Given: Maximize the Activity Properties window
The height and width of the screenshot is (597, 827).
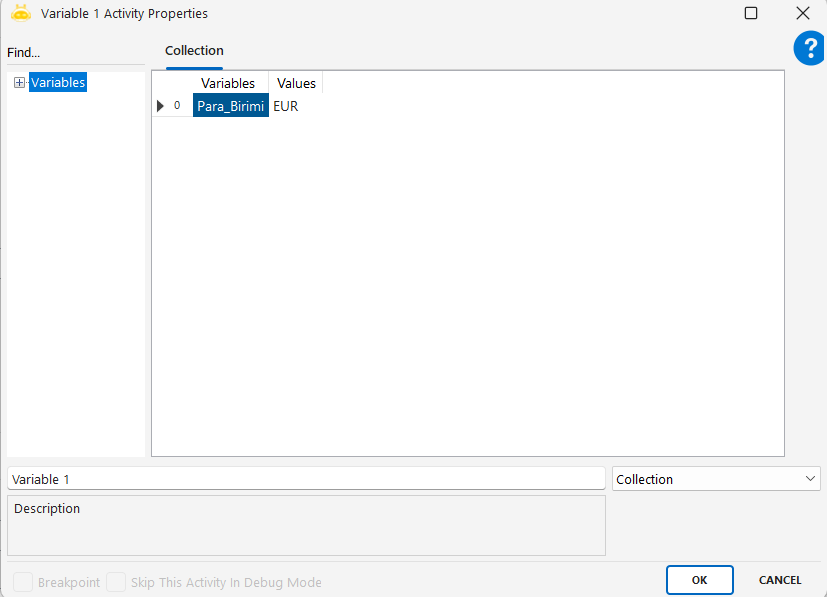Looking at the screenshot, I should click(751, 14).
